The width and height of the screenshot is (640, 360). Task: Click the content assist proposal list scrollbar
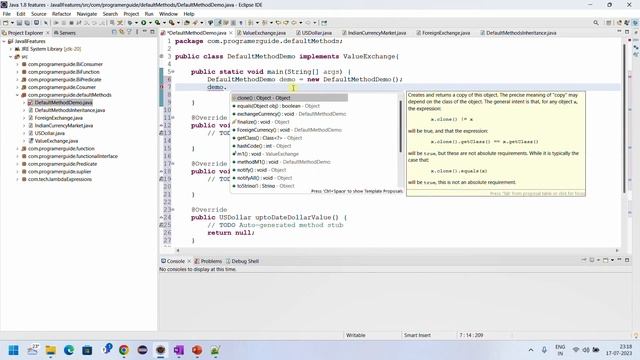click(x=401, y=125)
